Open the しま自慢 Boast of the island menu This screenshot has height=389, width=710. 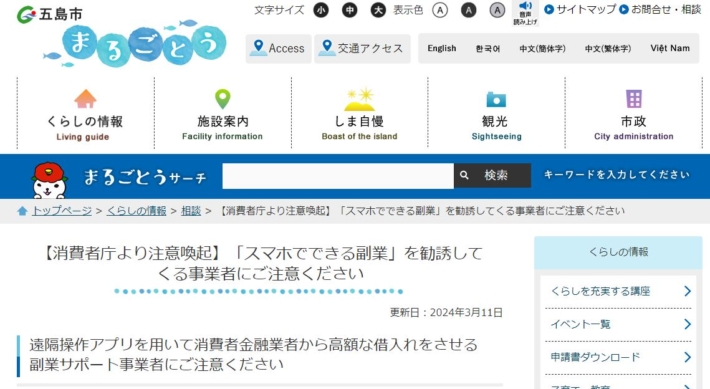[360, 113]
